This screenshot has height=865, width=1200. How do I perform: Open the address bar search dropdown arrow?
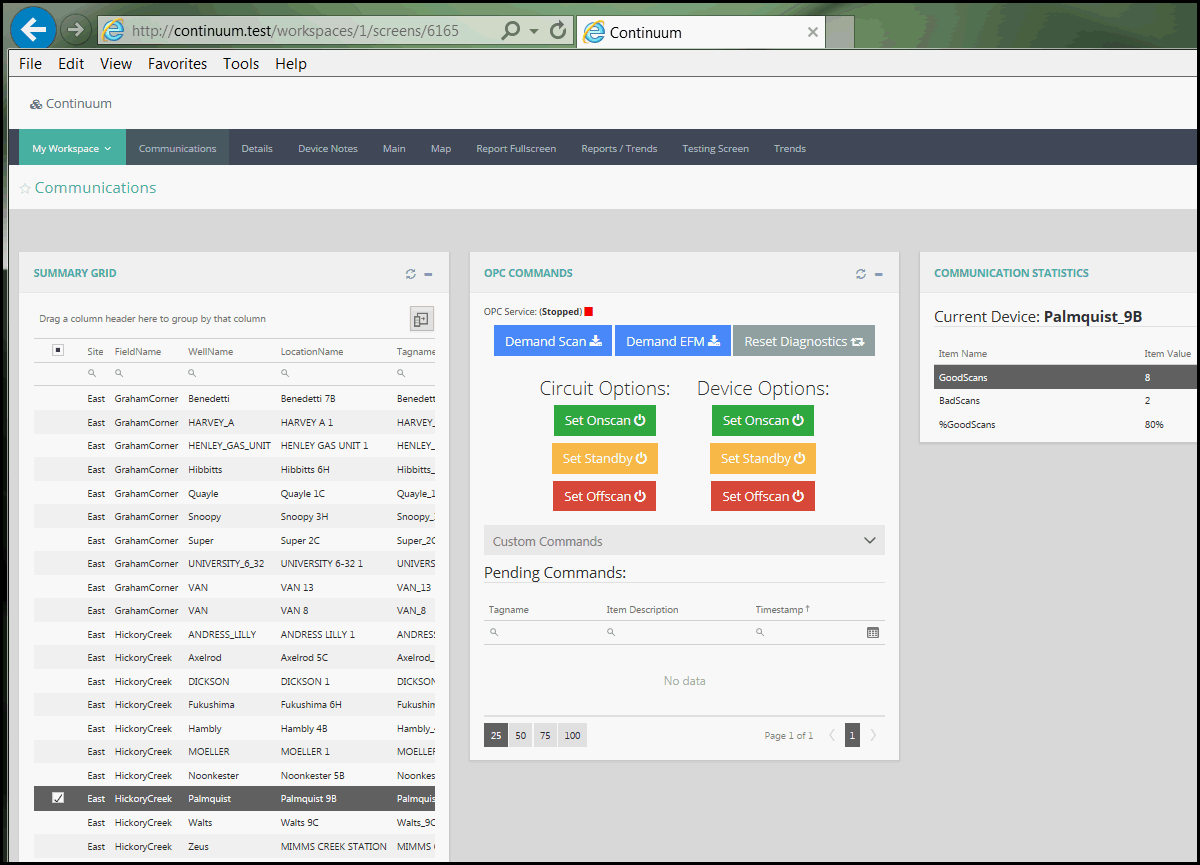coord(534,31)
